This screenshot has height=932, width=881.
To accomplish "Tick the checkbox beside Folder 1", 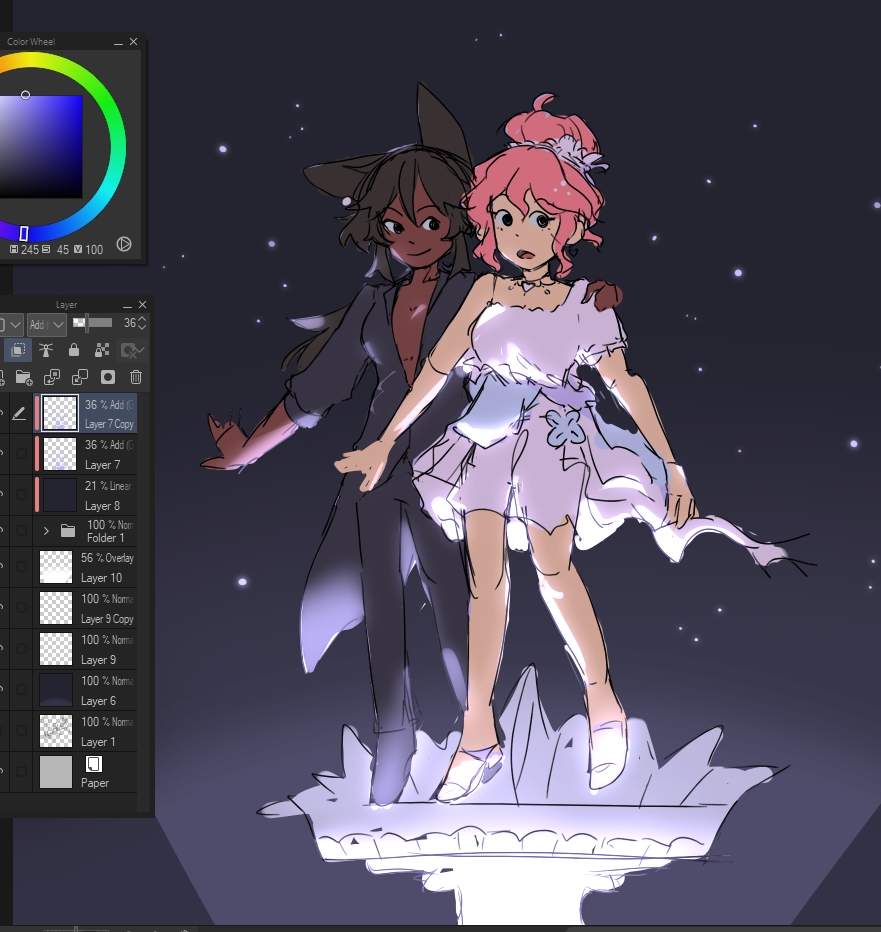I will point(21,530).
